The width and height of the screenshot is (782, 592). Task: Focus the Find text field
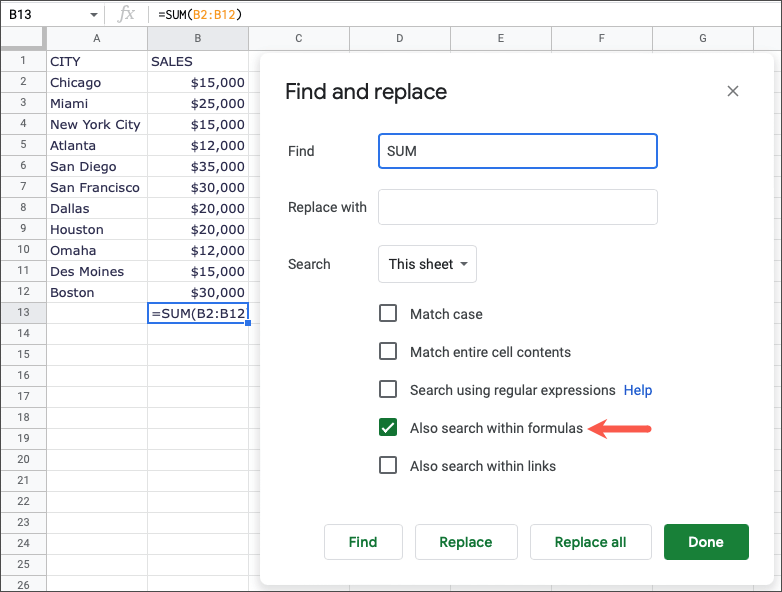517,151
